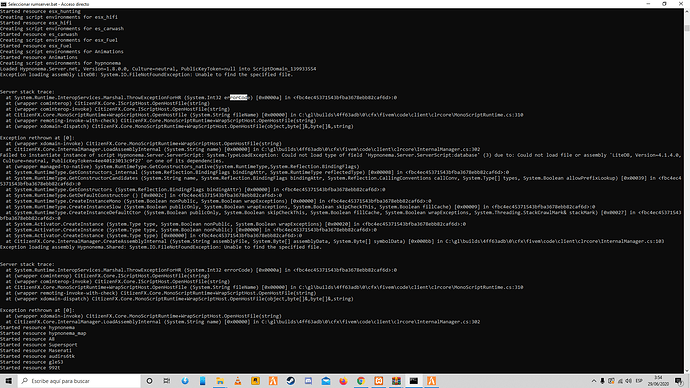Click the console vertical scrollbar thumb
Image resolution: width=690 pixels, height=388 pixels.
(686, 28)
